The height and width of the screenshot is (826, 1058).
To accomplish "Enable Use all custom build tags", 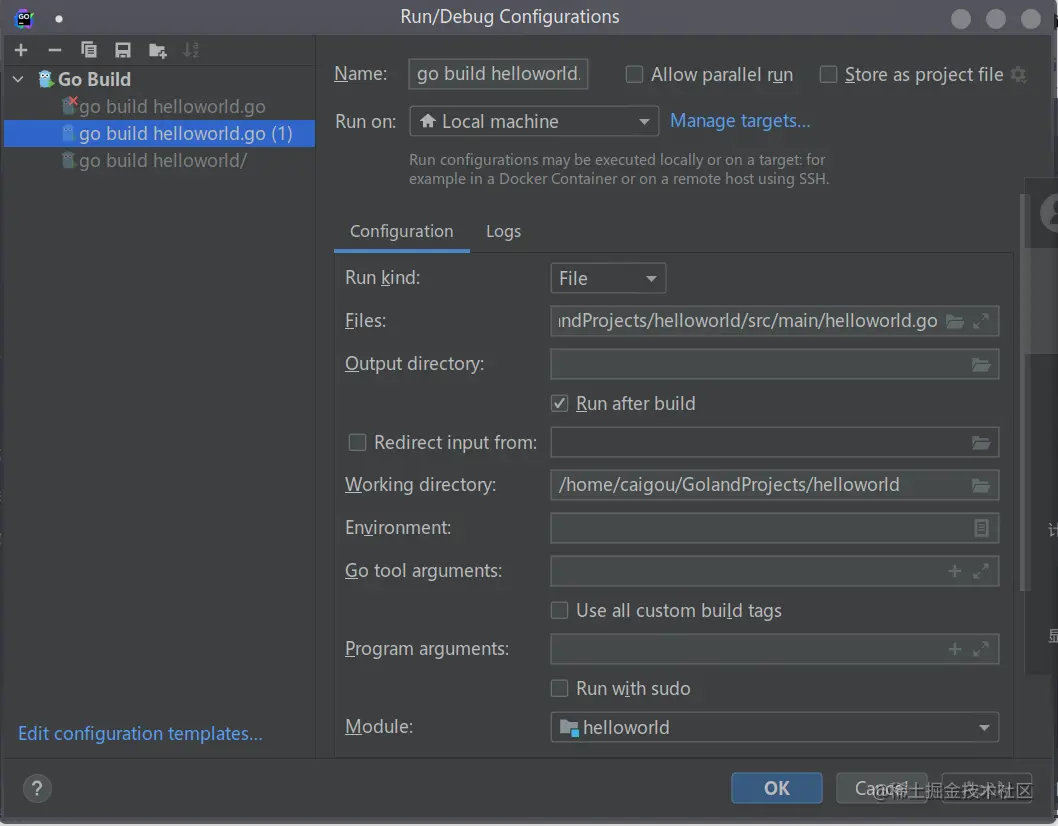I will tap(559, 611).
